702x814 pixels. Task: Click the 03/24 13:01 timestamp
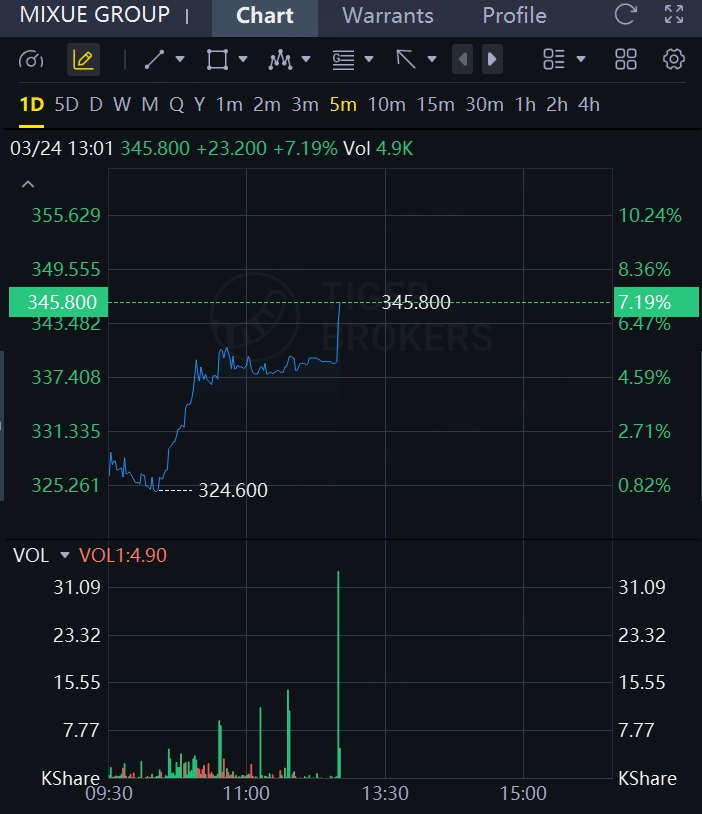62,149
